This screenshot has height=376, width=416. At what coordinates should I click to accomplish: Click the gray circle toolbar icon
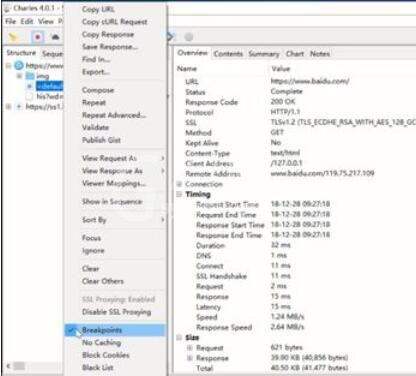(x=189, y=37)
